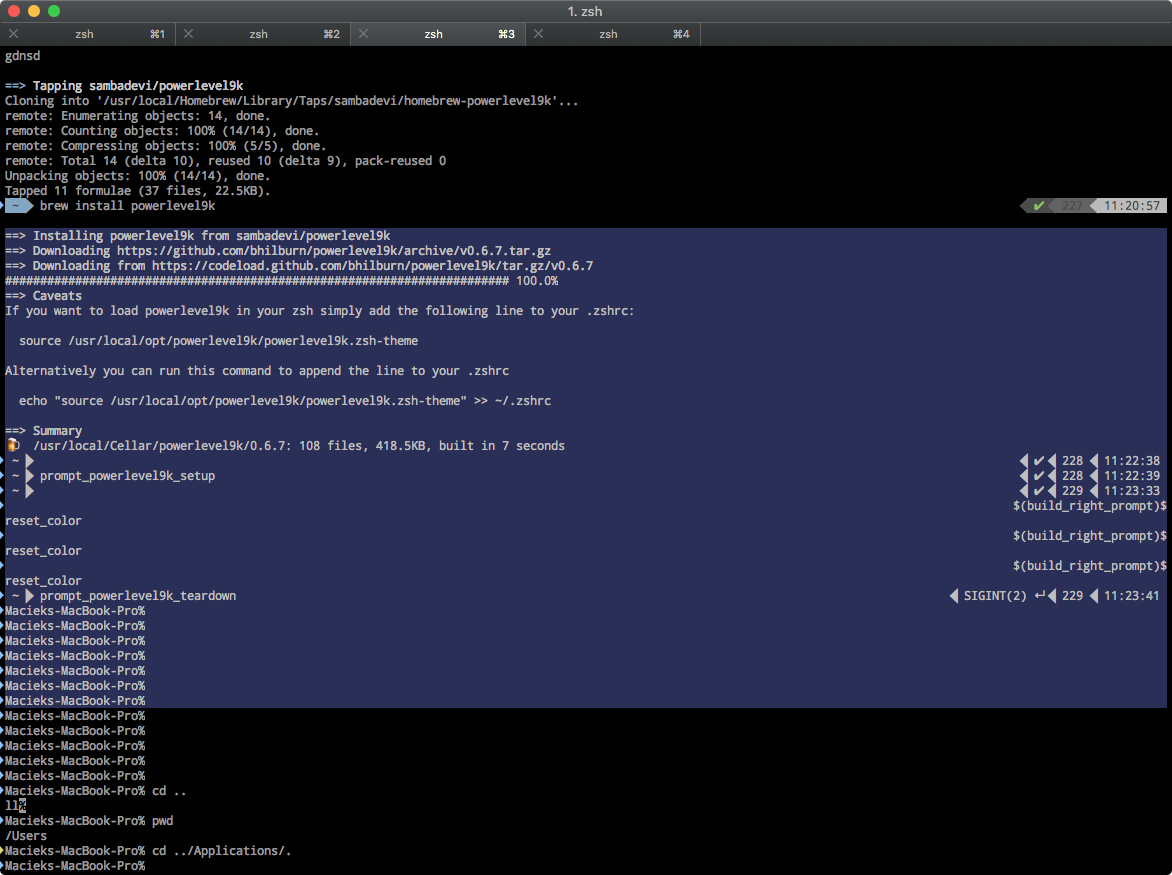Click the '/Users' output line
1172x875 pixels.
point(25,836)
